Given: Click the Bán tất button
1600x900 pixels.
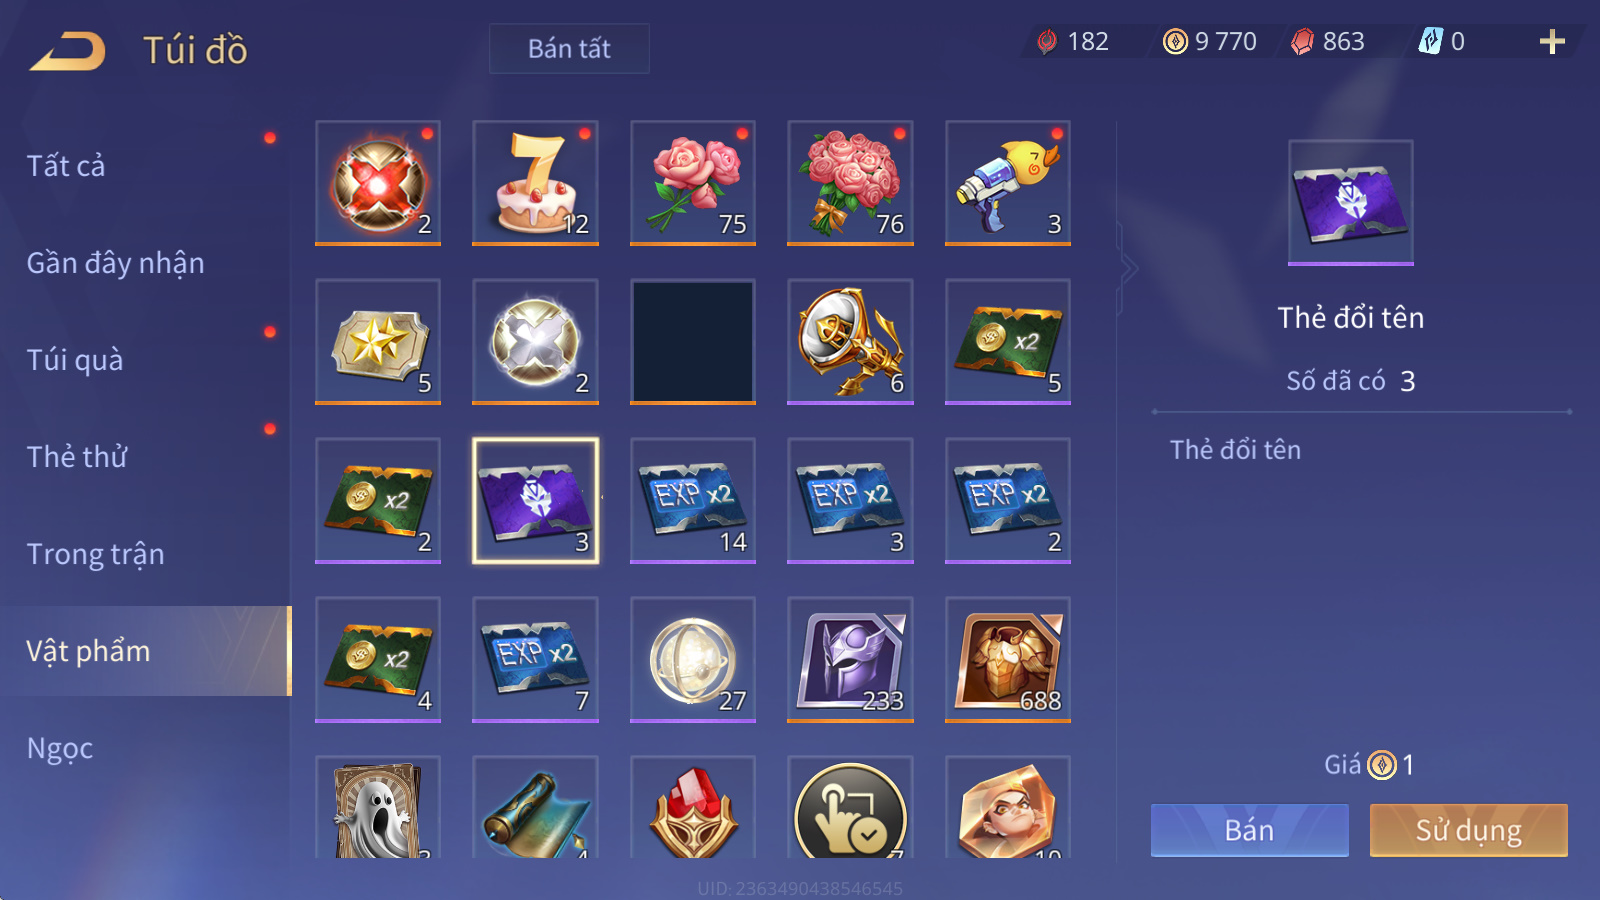Looking at the screenshot, I should pyautogui.click(x=569, y=48).
